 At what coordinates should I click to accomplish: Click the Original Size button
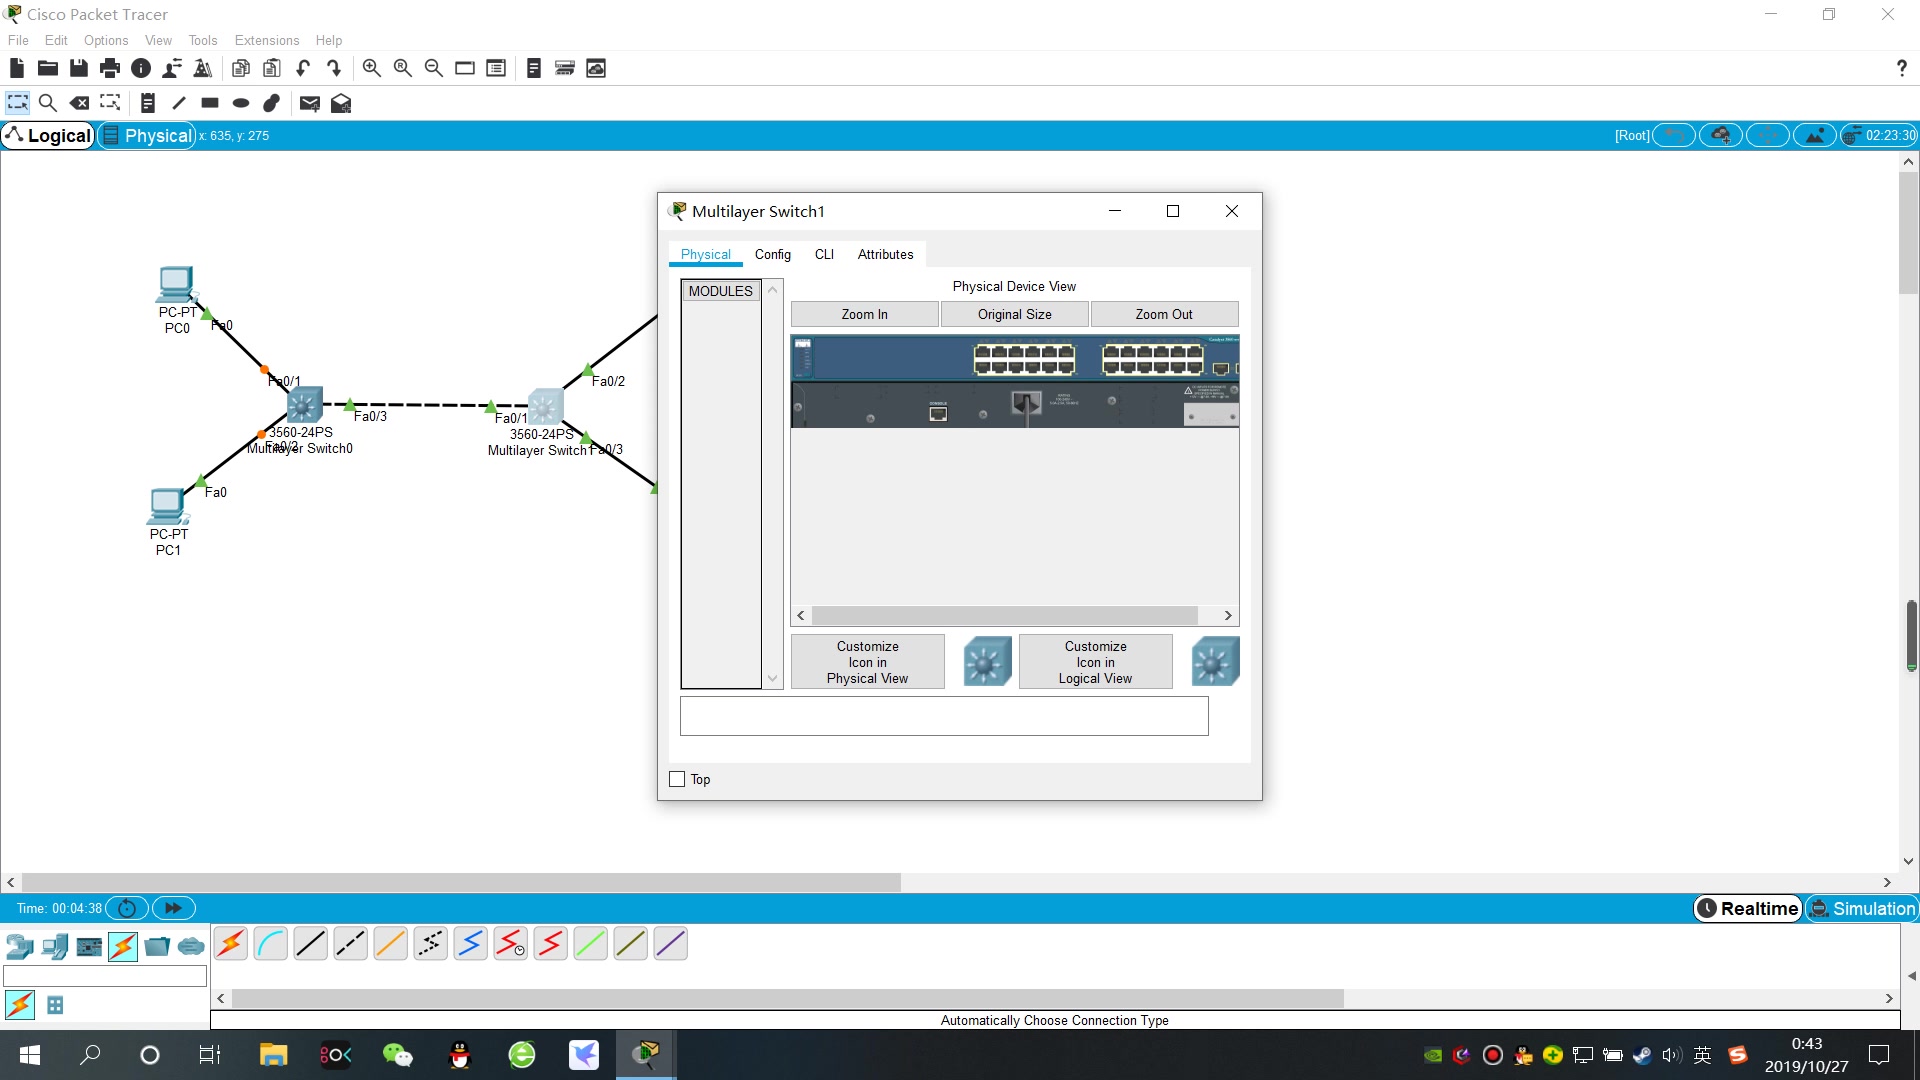pos(1014,313)
